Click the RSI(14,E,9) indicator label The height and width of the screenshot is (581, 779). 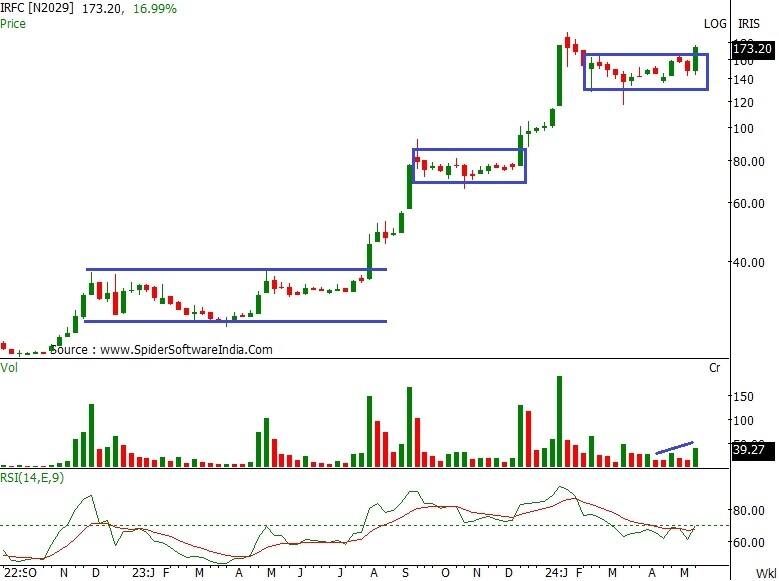(x=32, y=478)
